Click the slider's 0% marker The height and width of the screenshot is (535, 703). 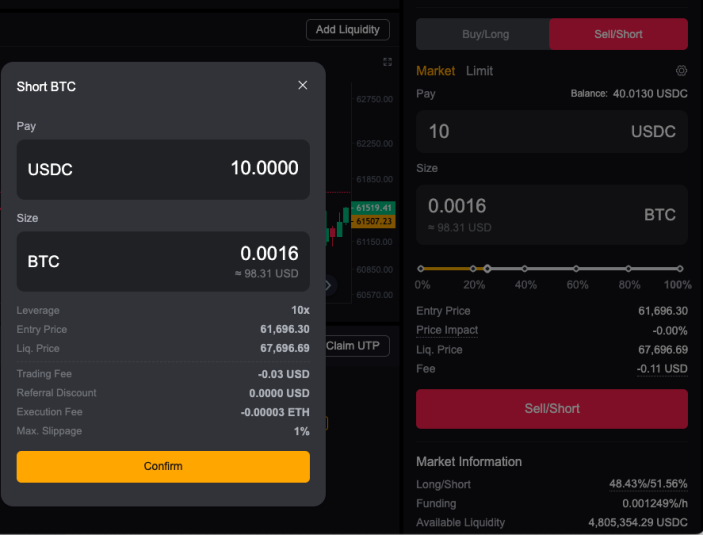[421, 269]
